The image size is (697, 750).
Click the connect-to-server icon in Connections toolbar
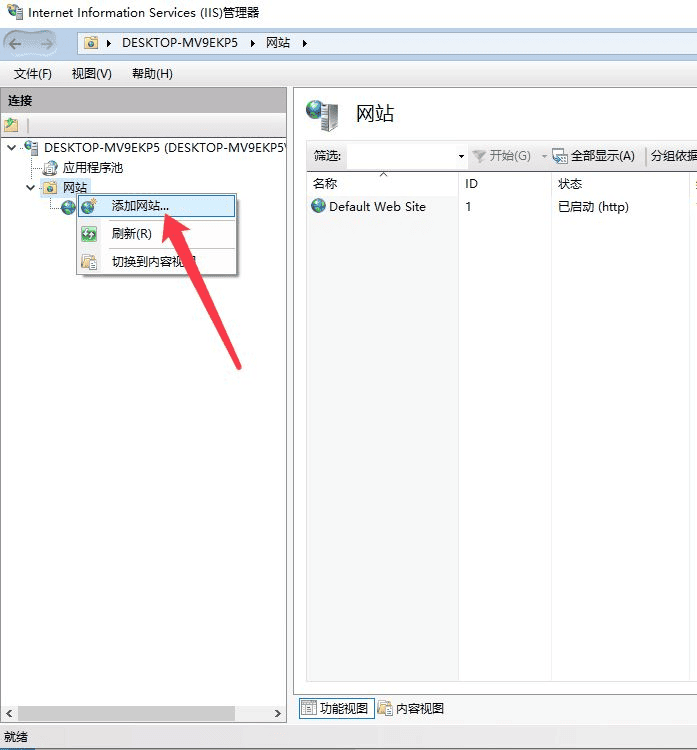(11, 125)
